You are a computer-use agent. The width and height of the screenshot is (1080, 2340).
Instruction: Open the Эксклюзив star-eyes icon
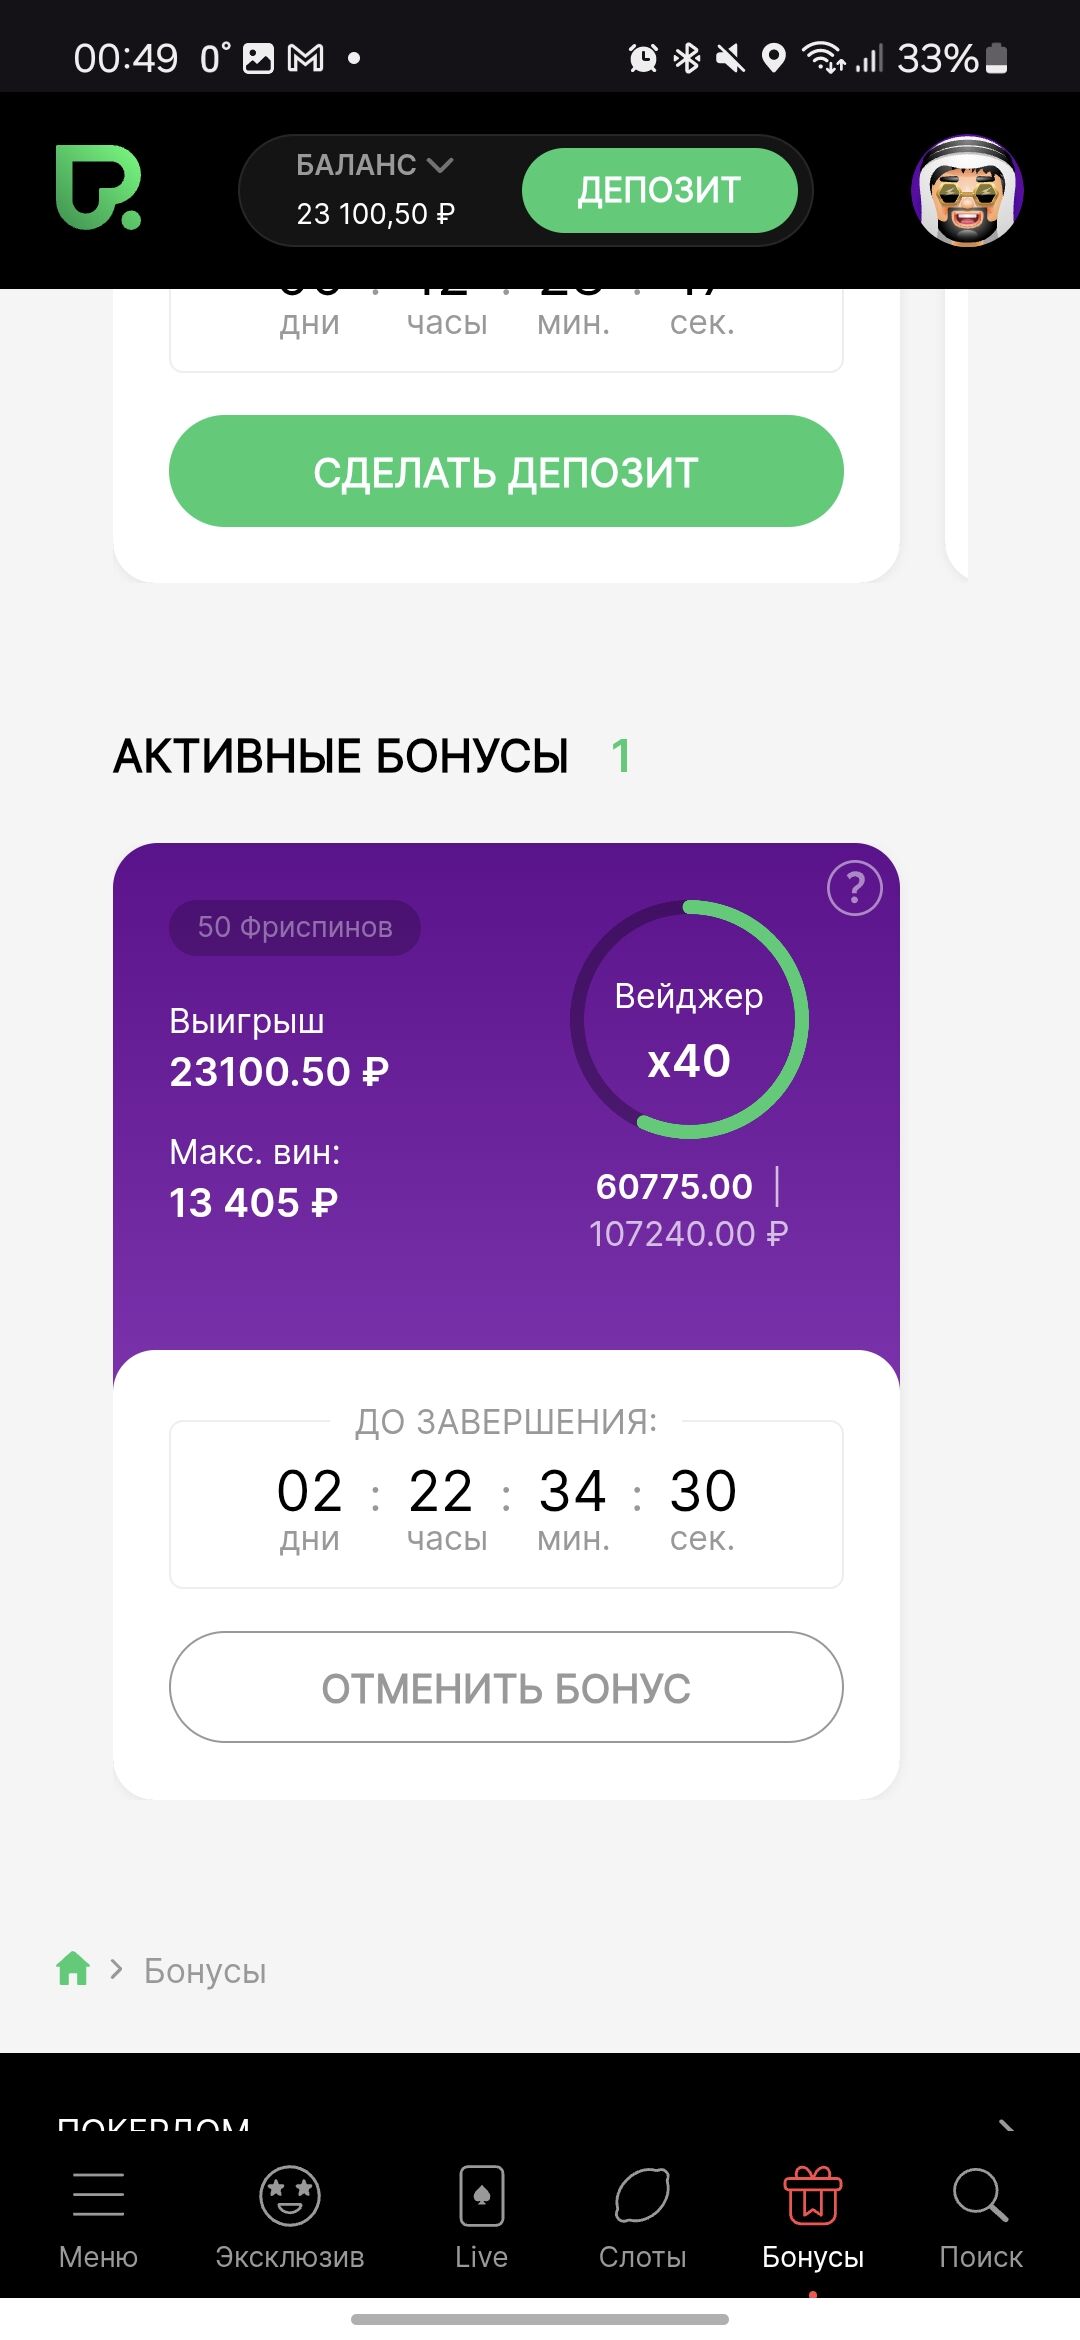(290, 2195)
